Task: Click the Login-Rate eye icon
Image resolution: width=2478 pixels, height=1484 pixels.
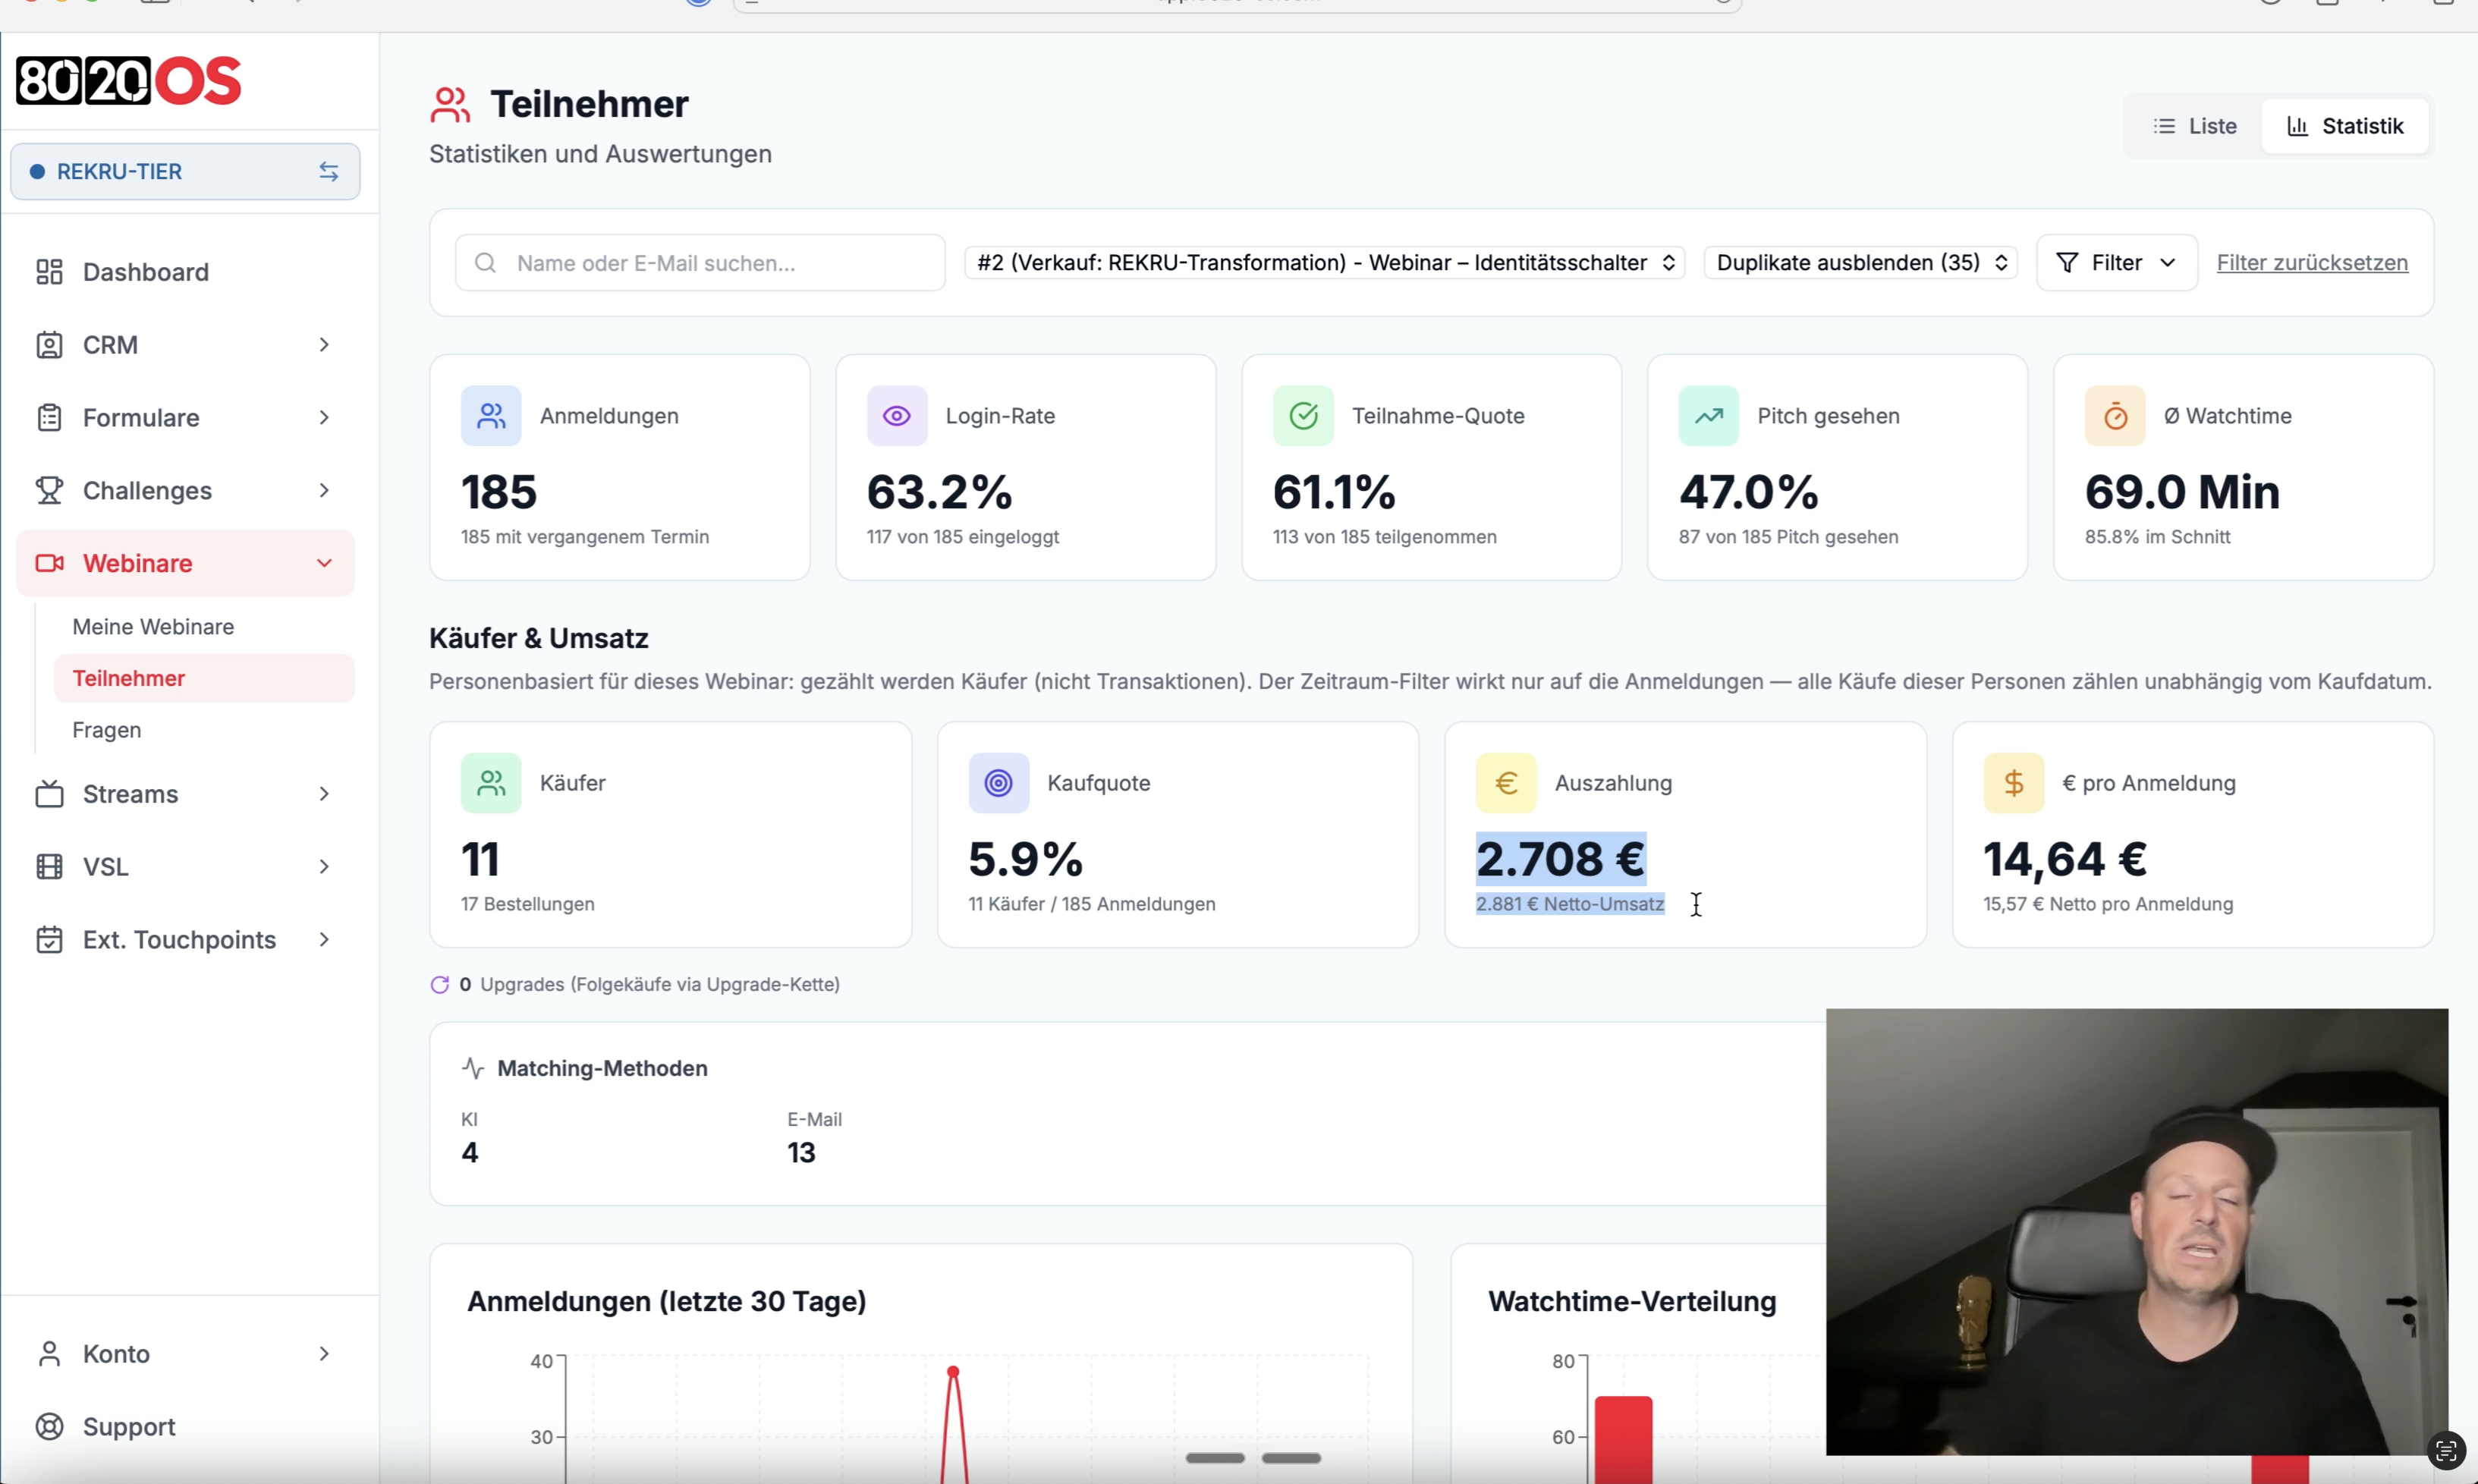Action: (896, 416)
